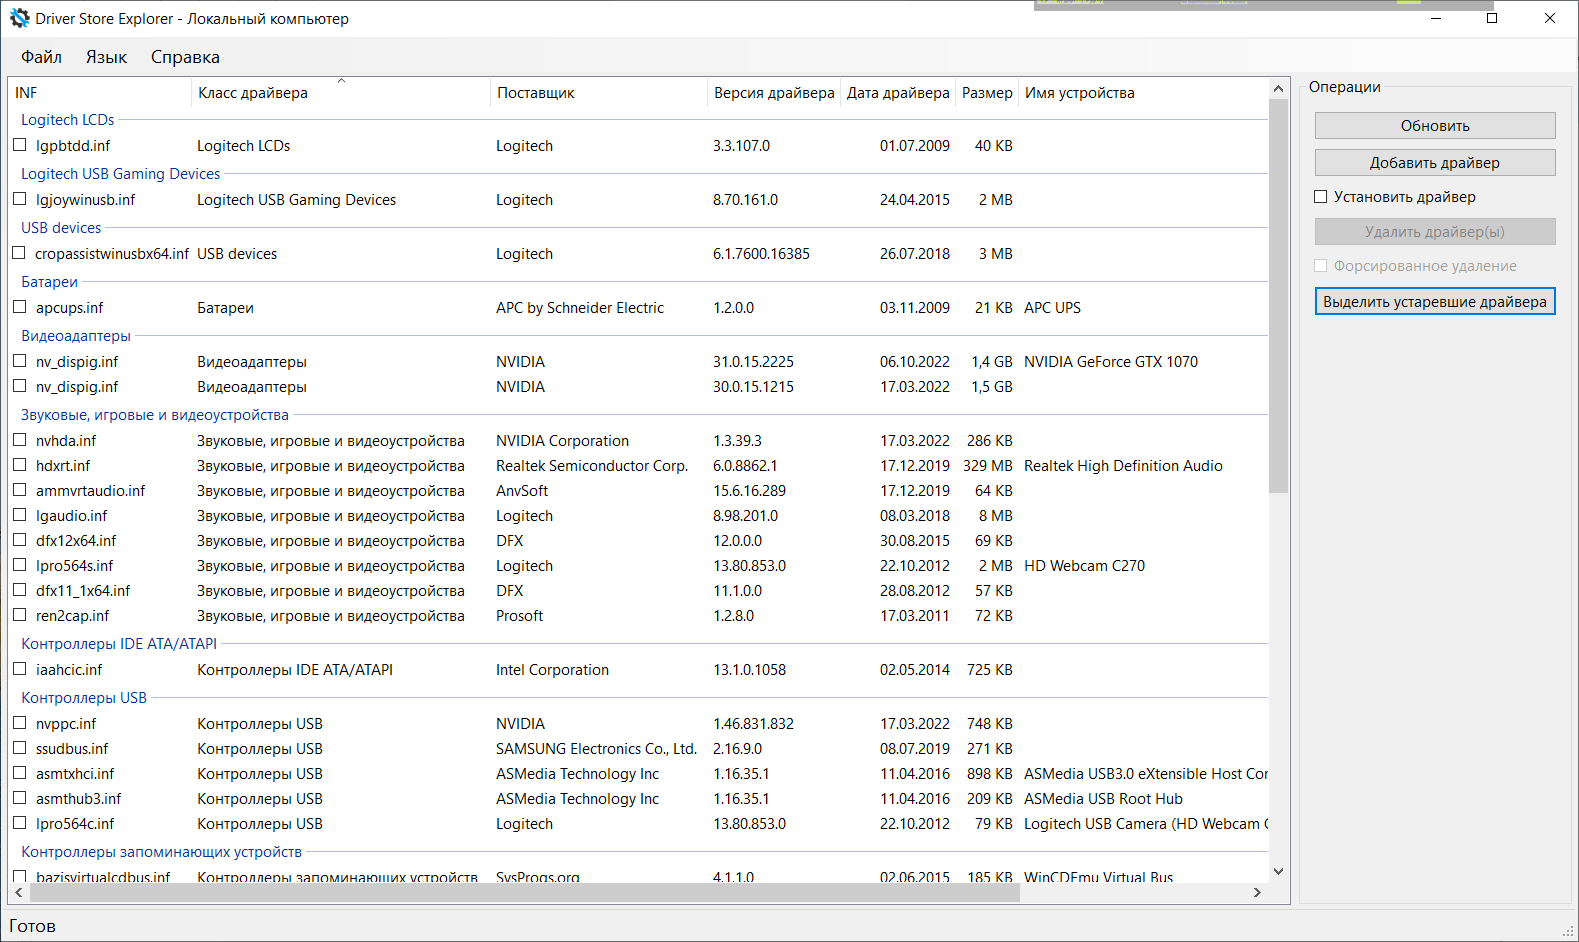The height and width of the screenshot is (942, 1579).
Task: Click the Обновить button
Action: tap(1435, 126)
